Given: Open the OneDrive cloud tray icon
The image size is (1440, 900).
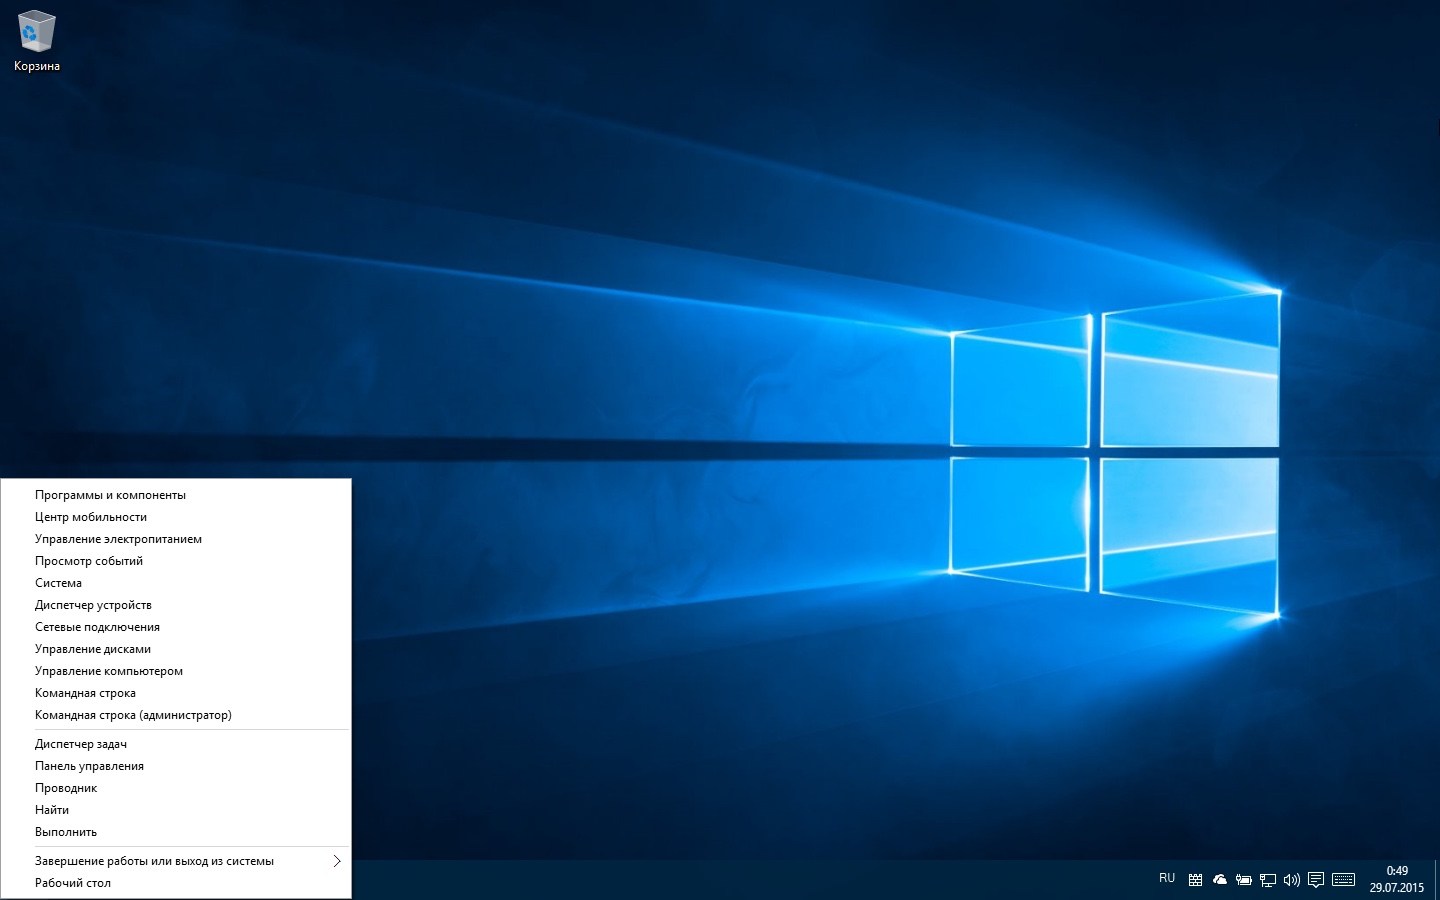Looking at the screenshot, I should coord(1219,880).
